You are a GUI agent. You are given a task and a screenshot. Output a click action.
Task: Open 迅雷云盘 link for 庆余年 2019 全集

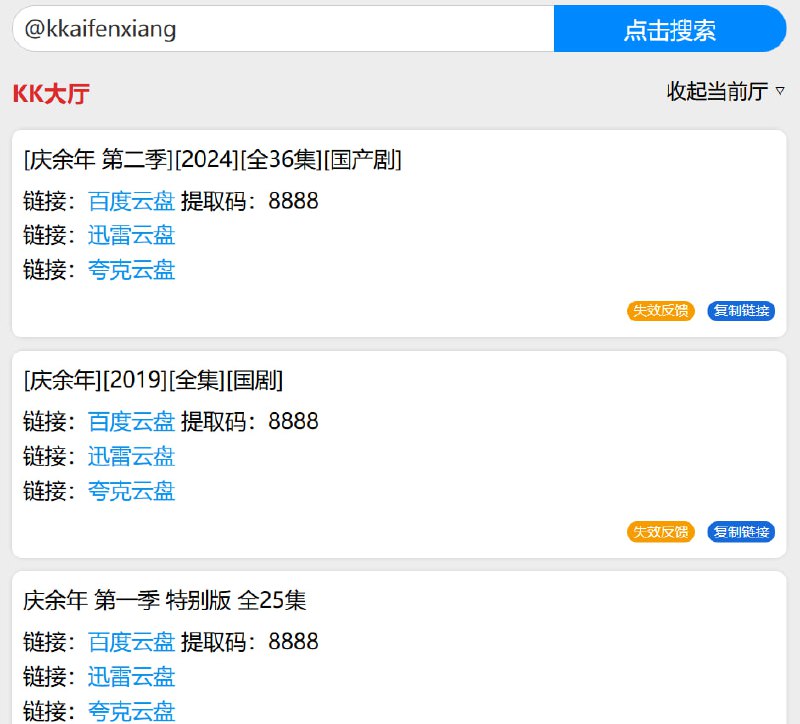point(131,457)
